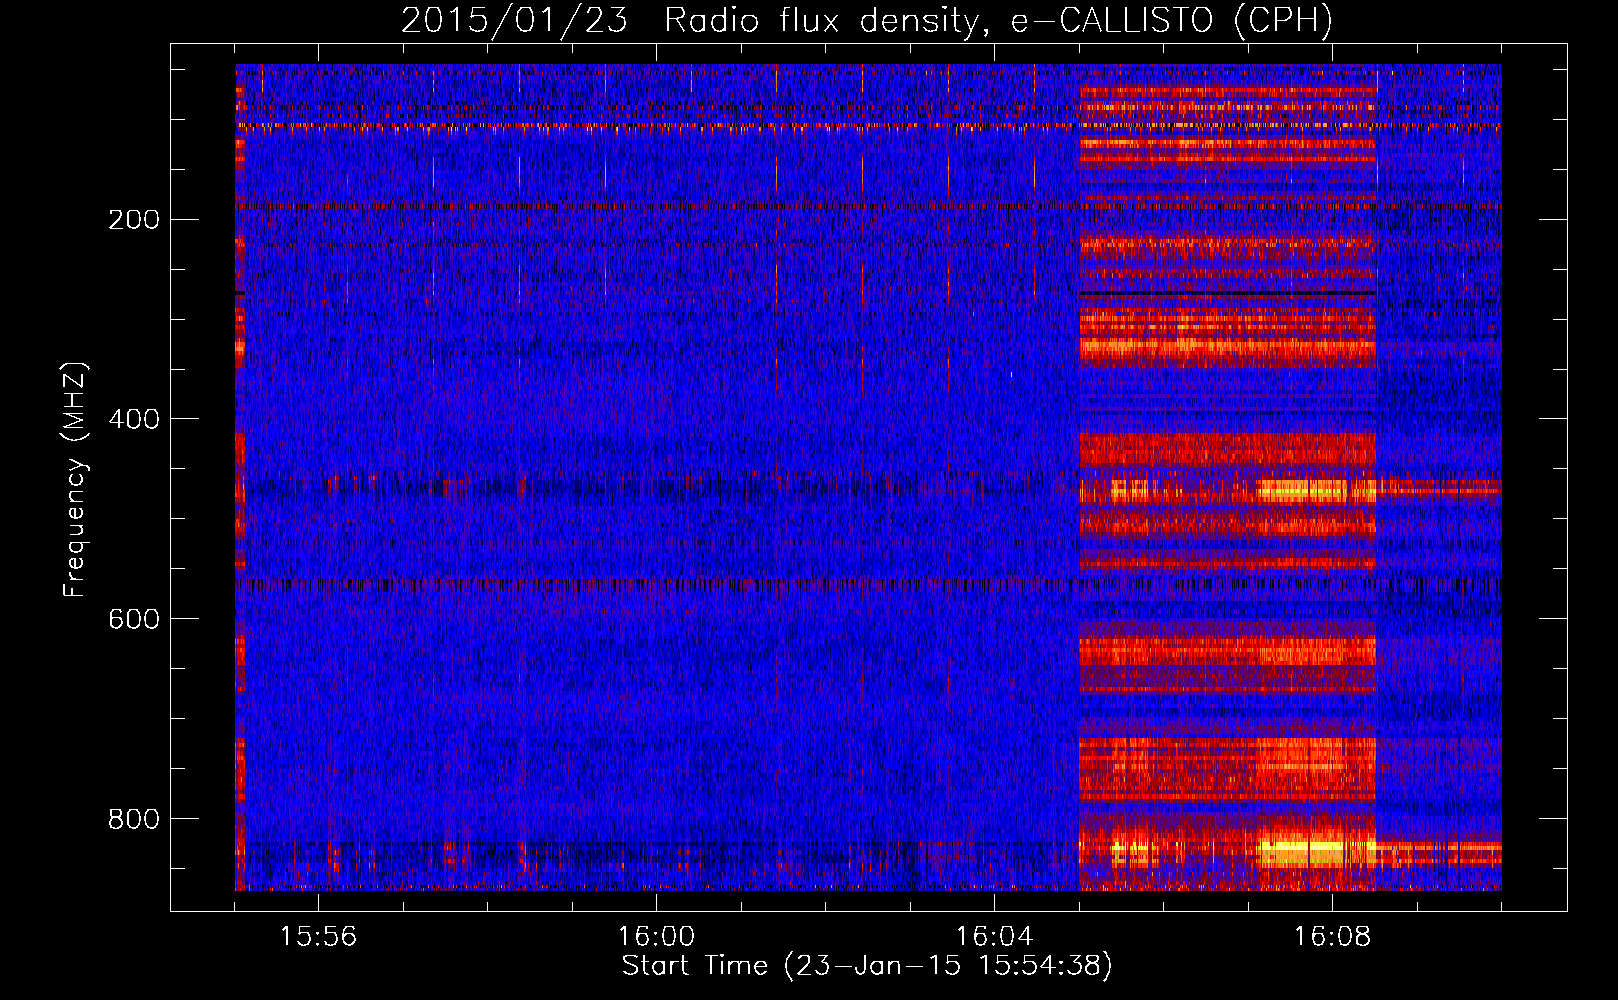Click the 16:04 time tick label
Image resolution: width=1618 pixels, height=1000 pixels.
994,937
